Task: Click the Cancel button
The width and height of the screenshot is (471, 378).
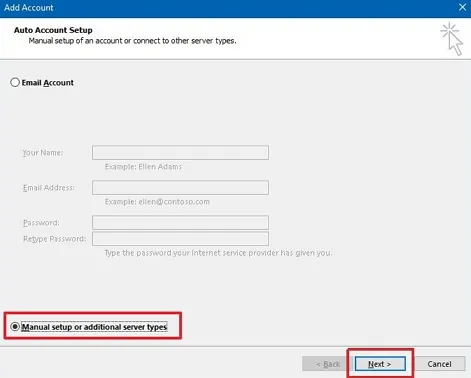Action: [439, 364]
